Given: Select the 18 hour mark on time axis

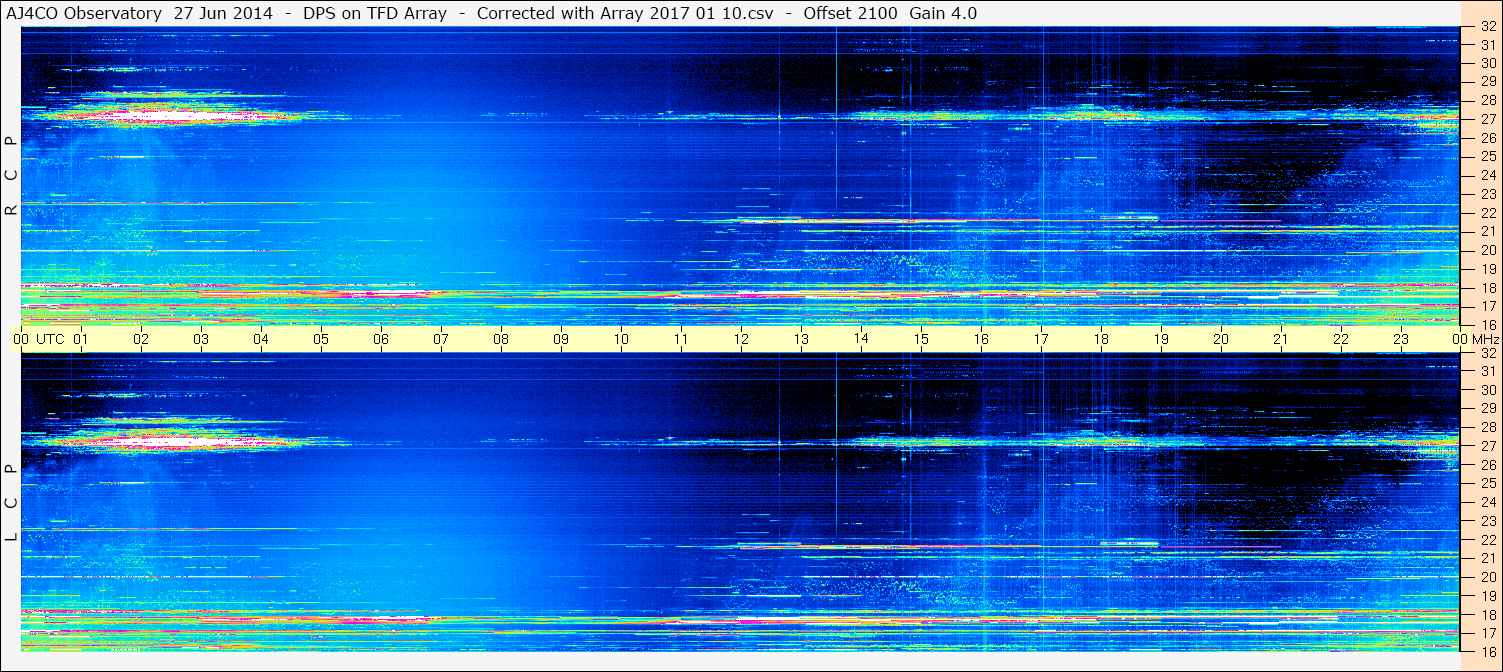Looking at the screenshot, I should (x=1101, y=339).
